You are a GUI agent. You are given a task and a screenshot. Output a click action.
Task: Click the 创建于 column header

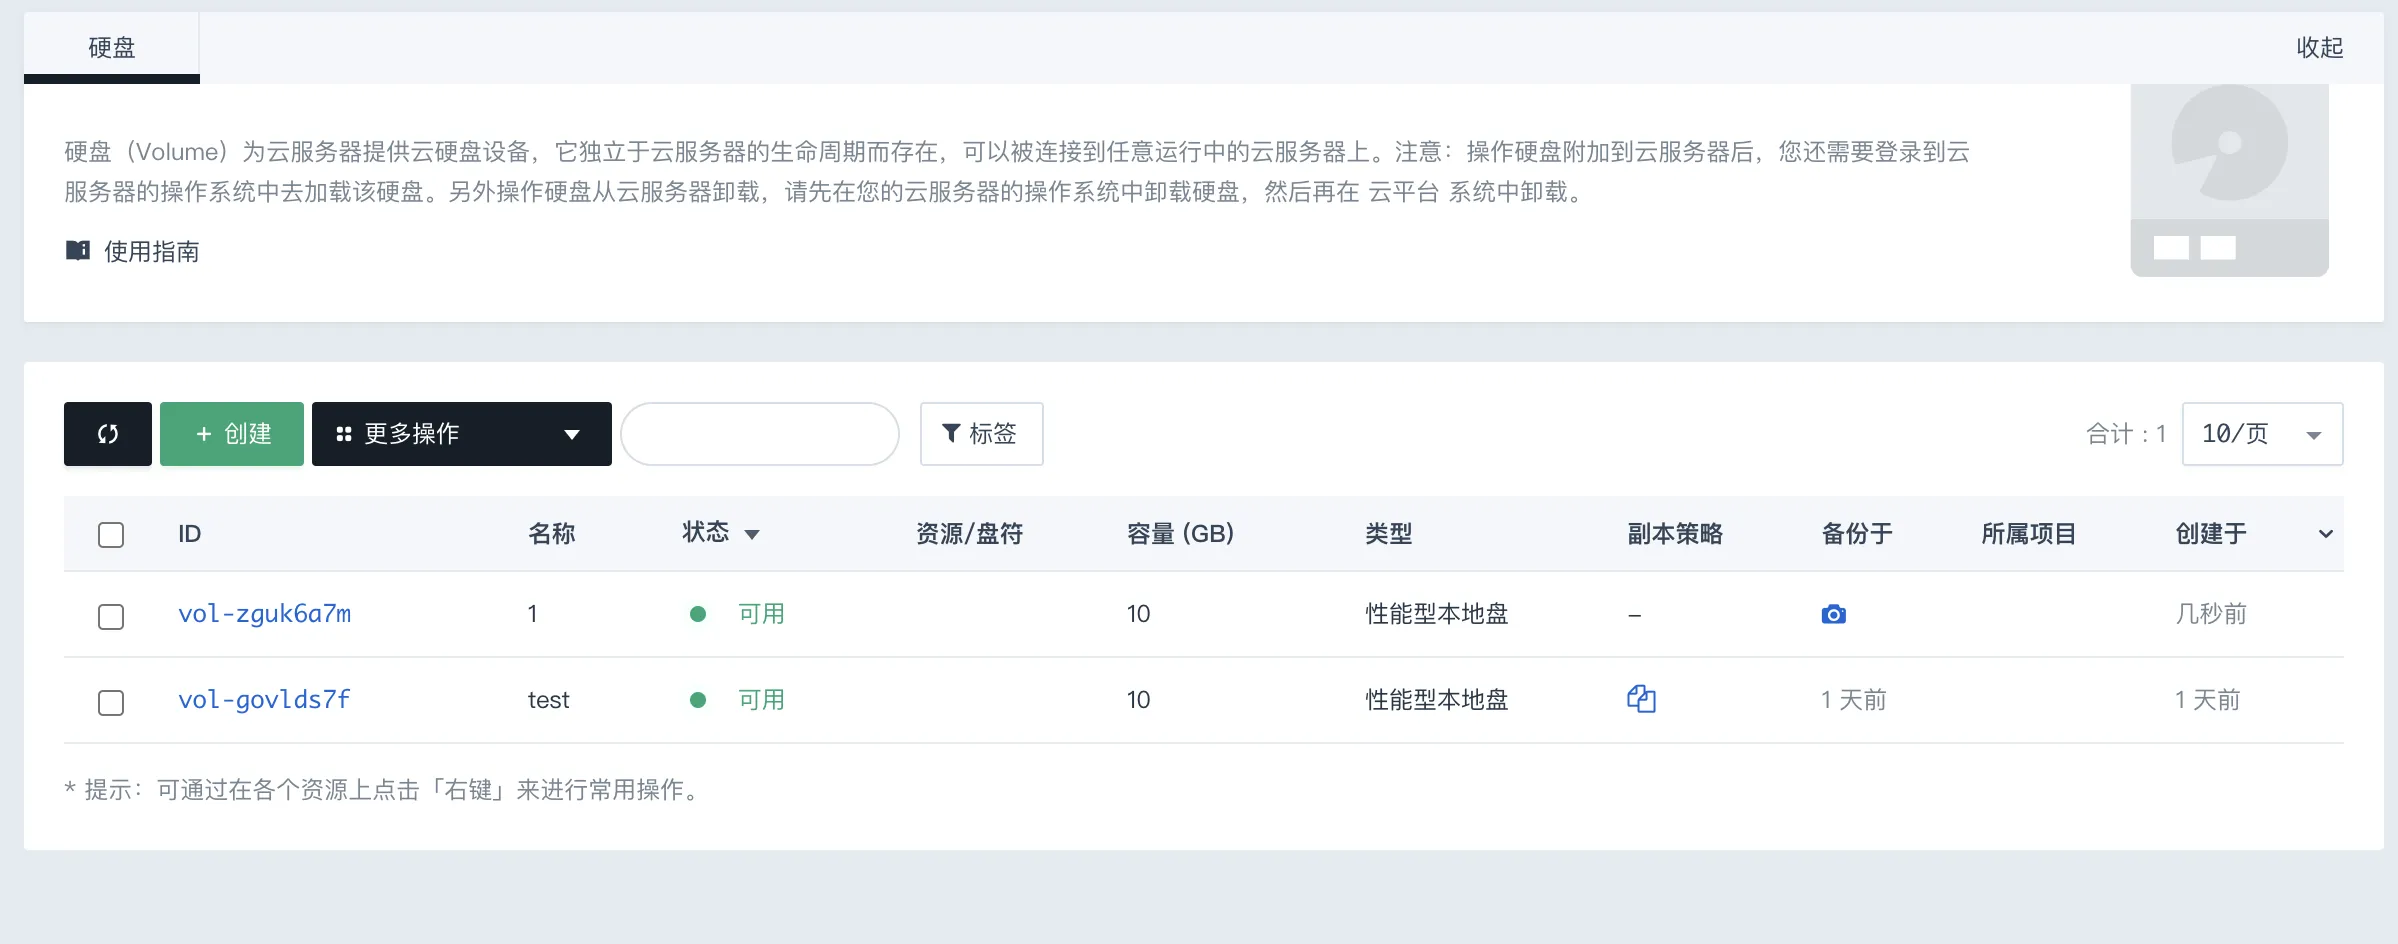2211,534
